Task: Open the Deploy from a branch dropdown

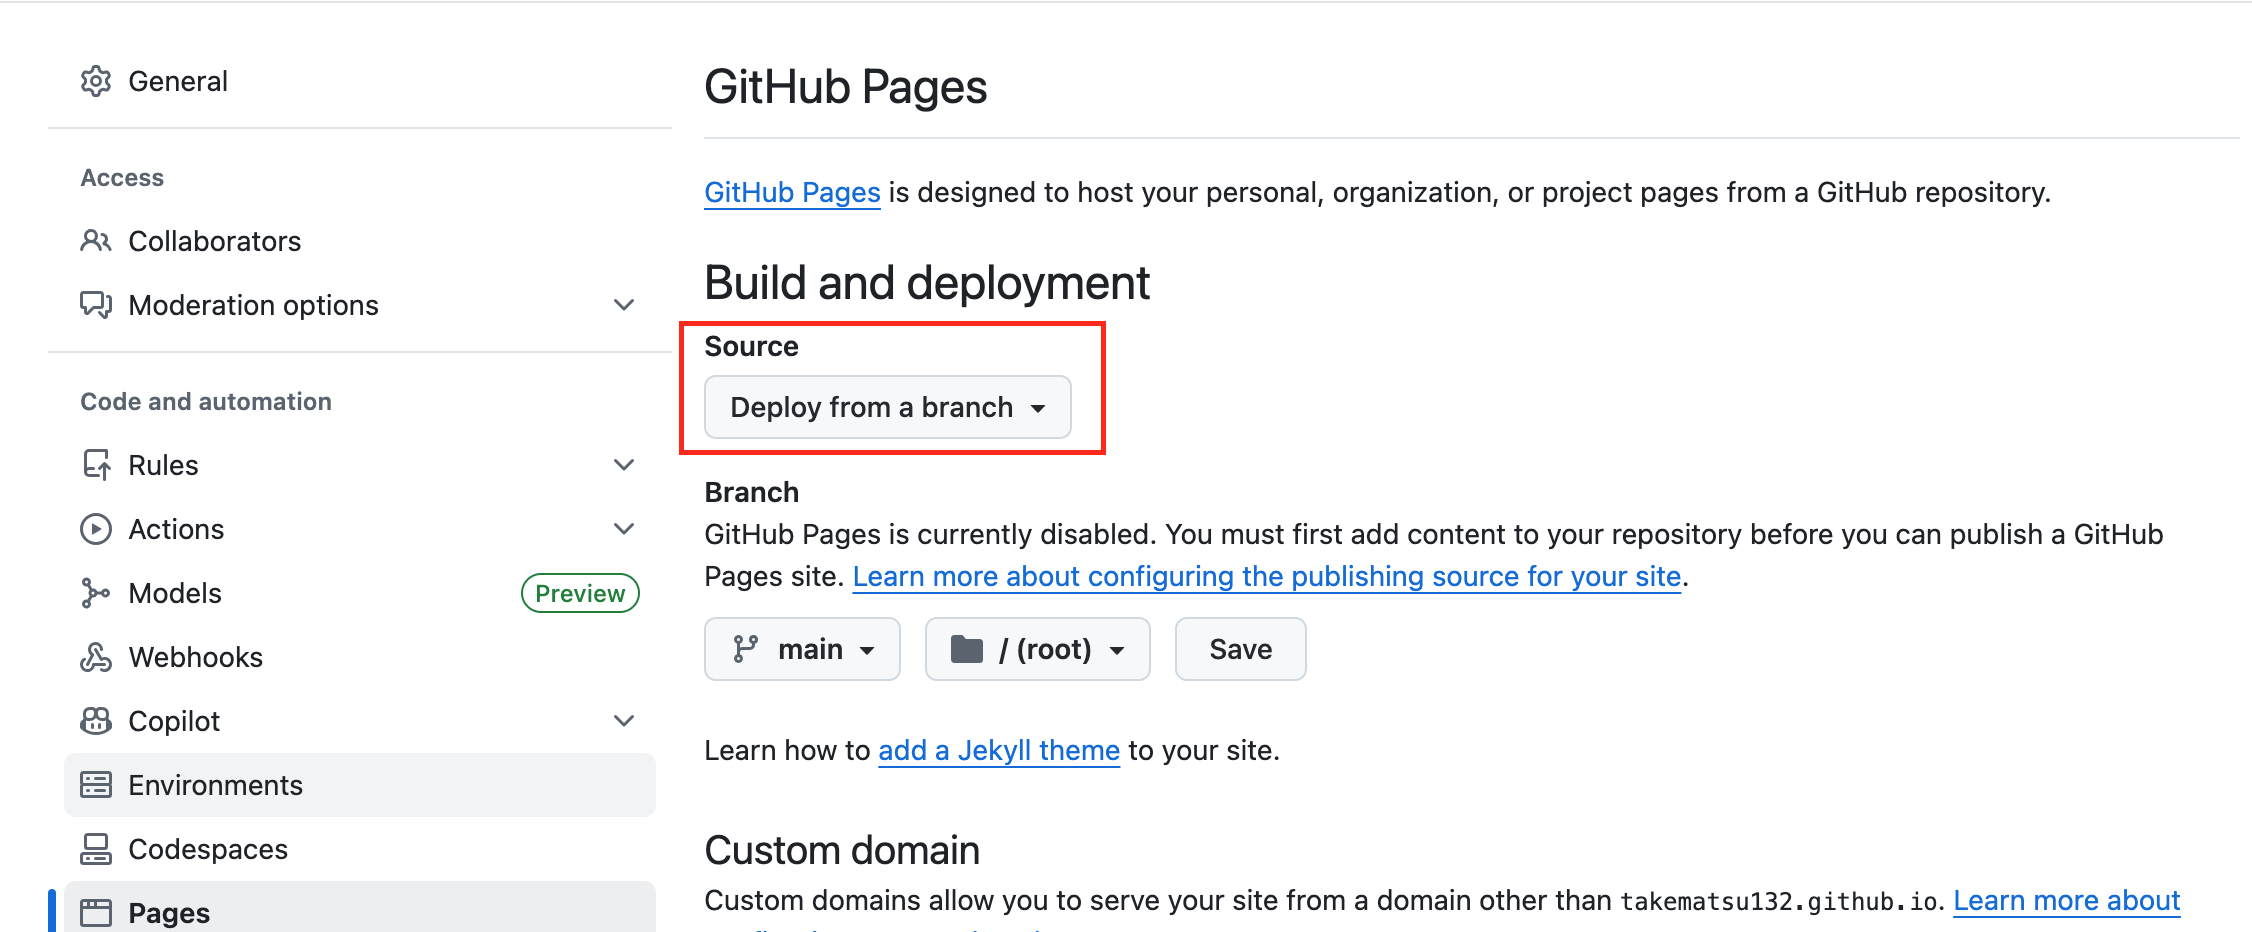Action: pos(887,407)
